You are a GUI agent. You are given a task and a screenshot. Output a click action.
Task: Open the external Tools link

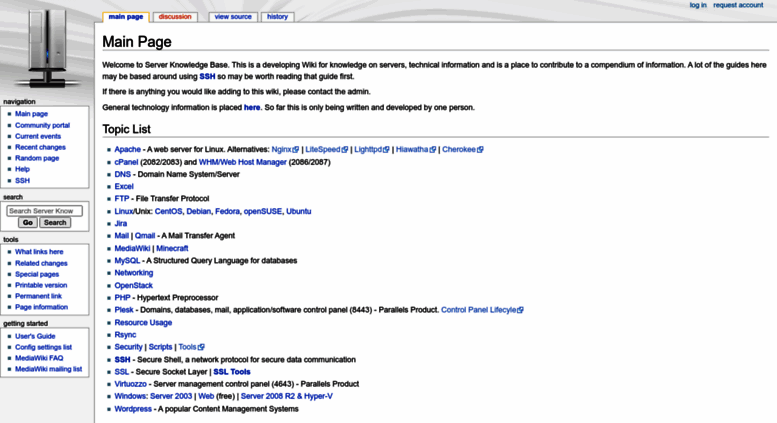(191, 347)
